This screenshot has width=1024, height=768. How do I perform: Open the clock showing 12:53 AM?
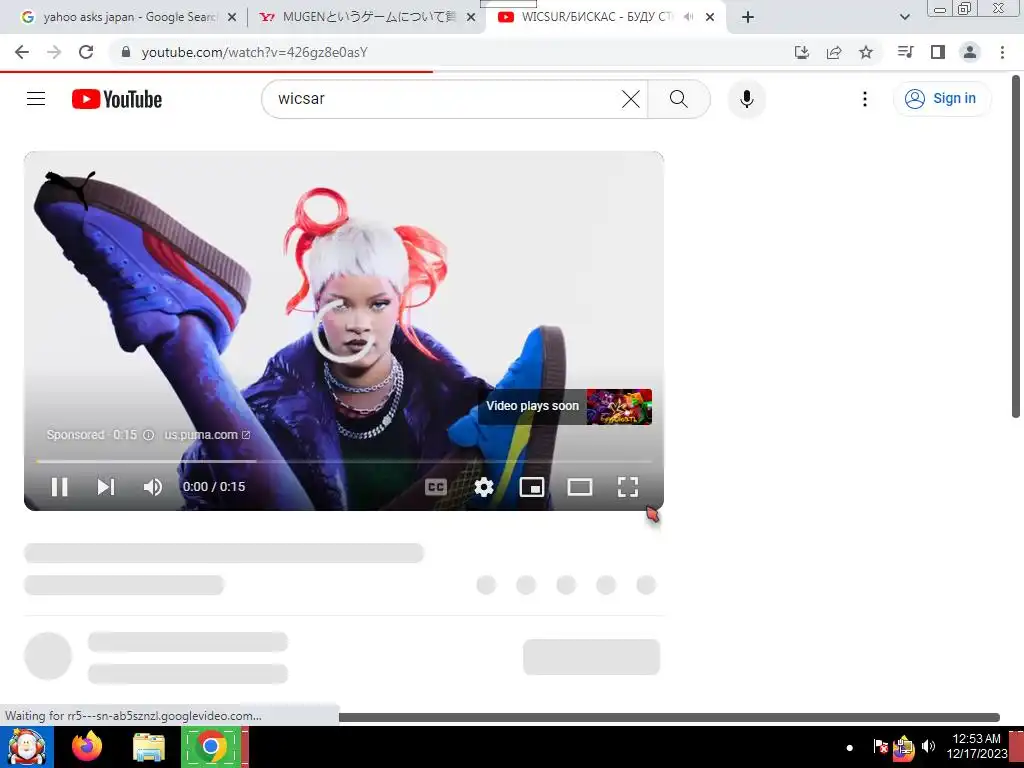point(976,746)
